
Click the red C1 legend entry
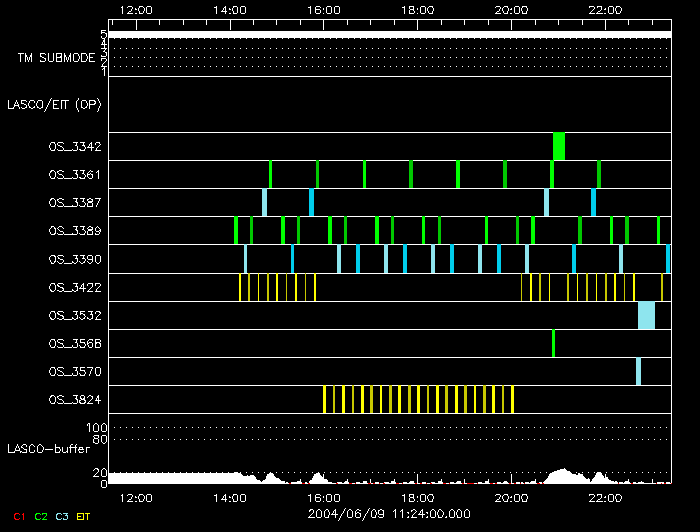tap(18, 515)
